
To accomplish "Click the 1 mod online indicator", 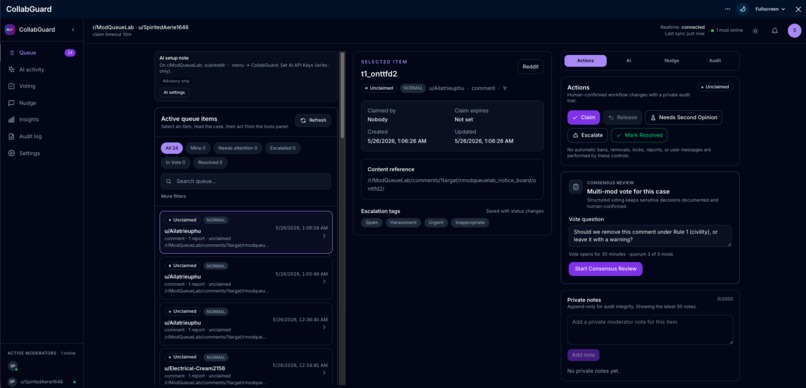I will pyautogui.click(x=727, y=30).
